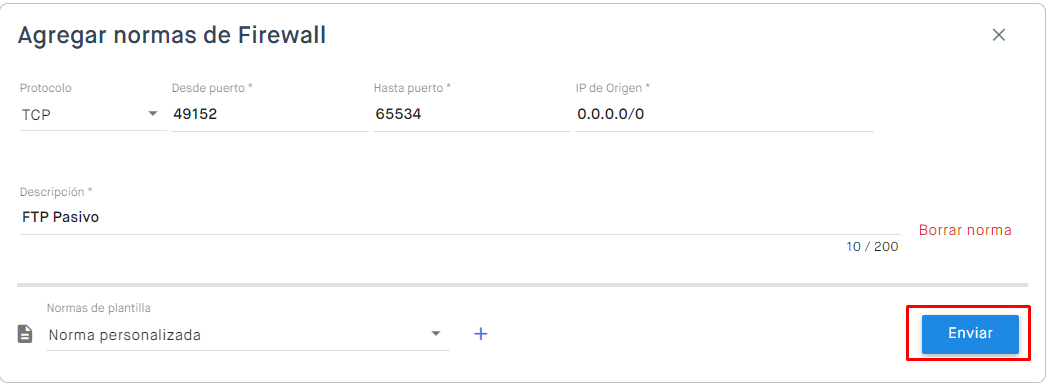
Task: Click the 10 / 200 character counter
Action: 872,247
